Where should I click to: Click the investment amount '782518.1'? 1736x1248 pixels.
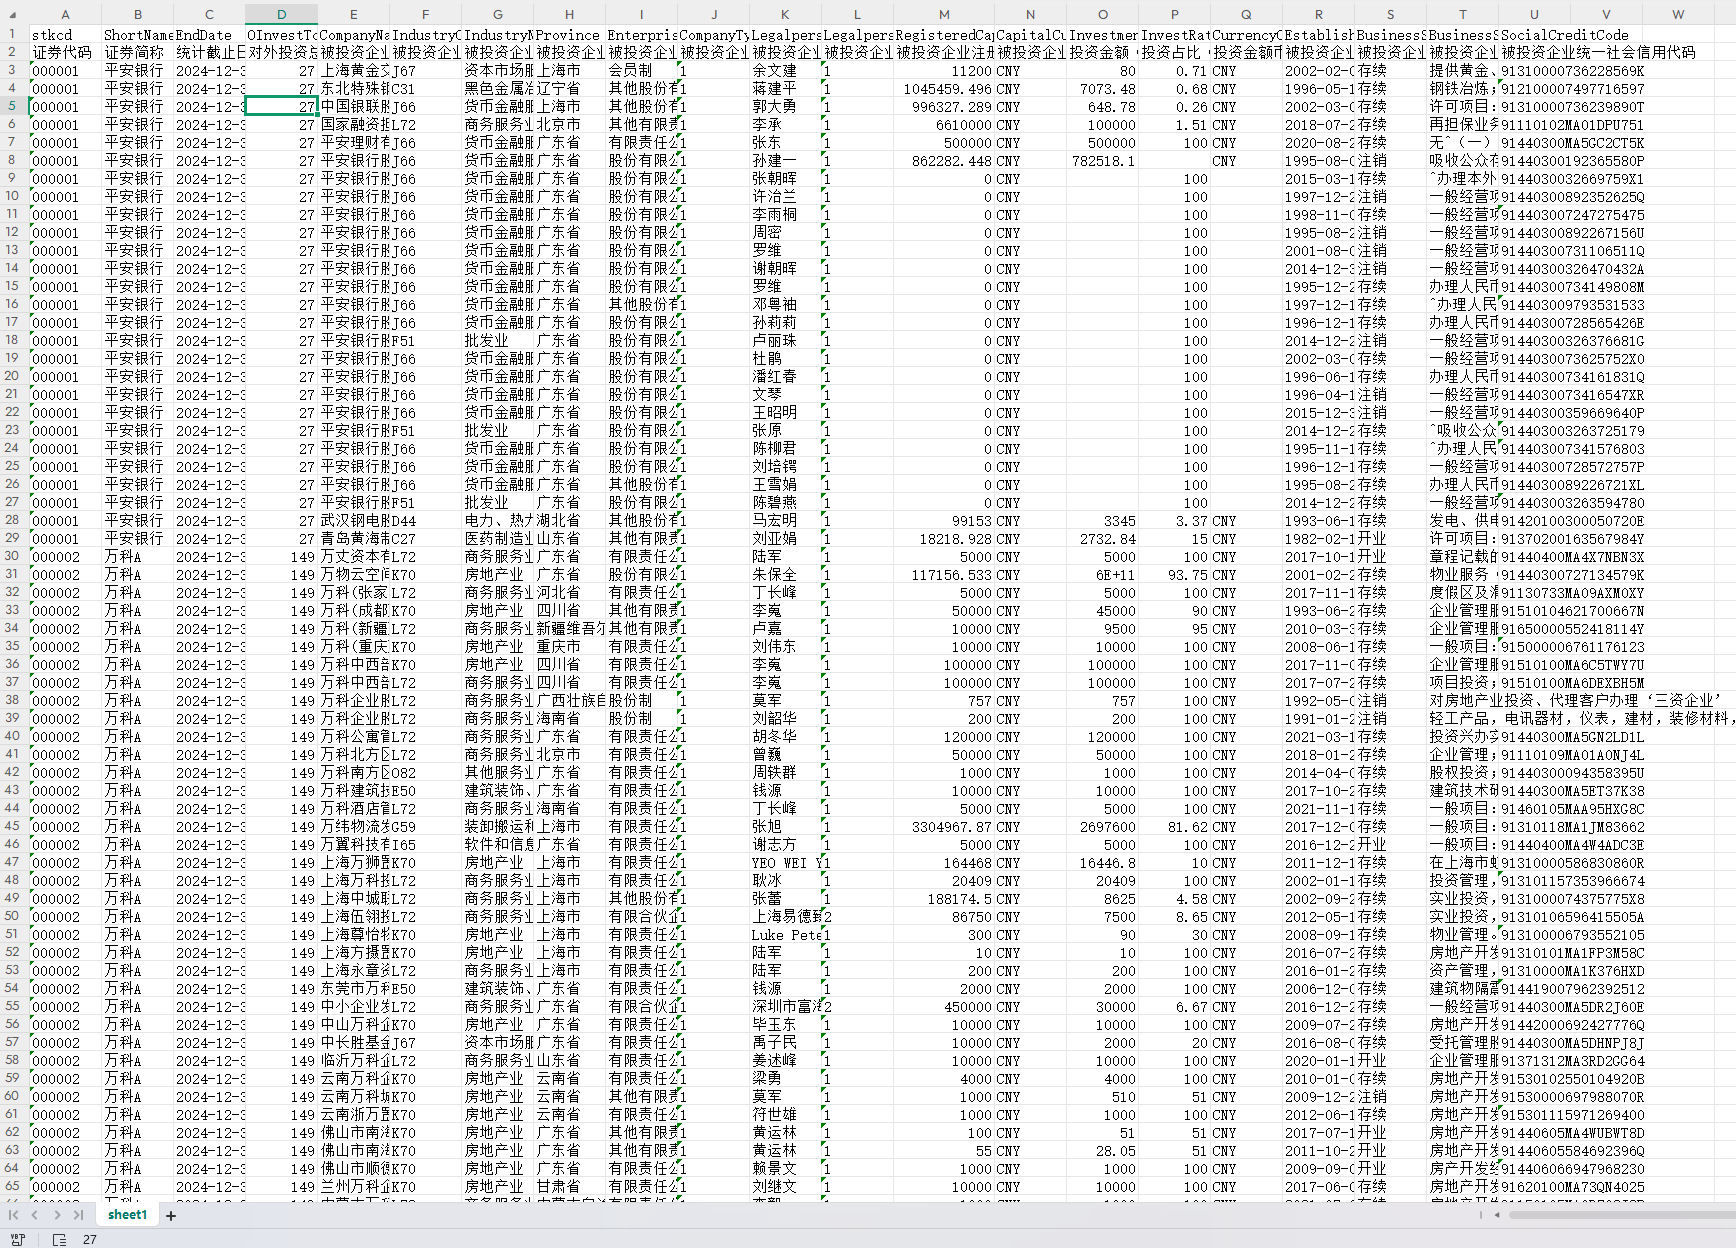pos(1104,161)
